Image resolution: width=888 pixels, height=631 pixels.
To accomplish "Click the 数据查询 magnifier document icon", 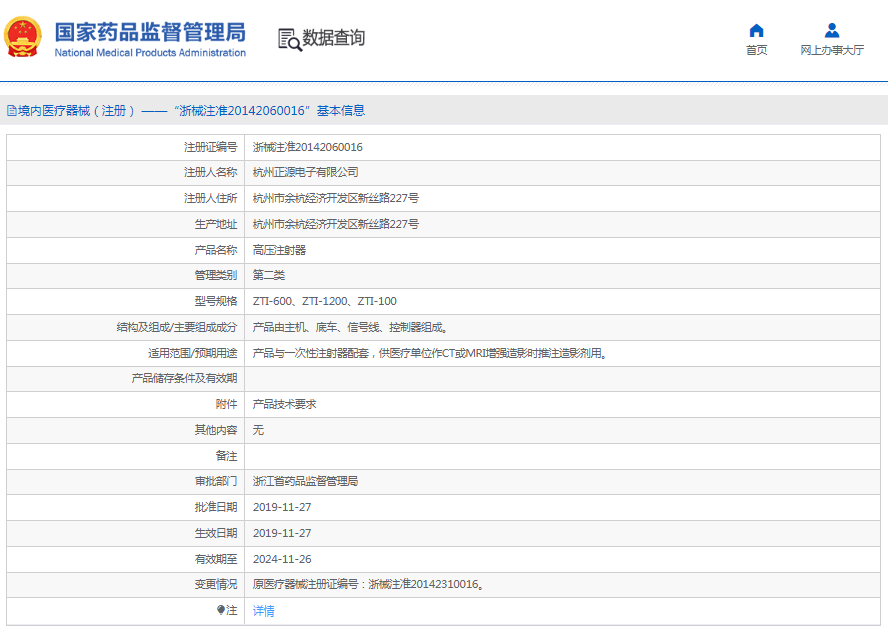I will [x=289, y=39].
